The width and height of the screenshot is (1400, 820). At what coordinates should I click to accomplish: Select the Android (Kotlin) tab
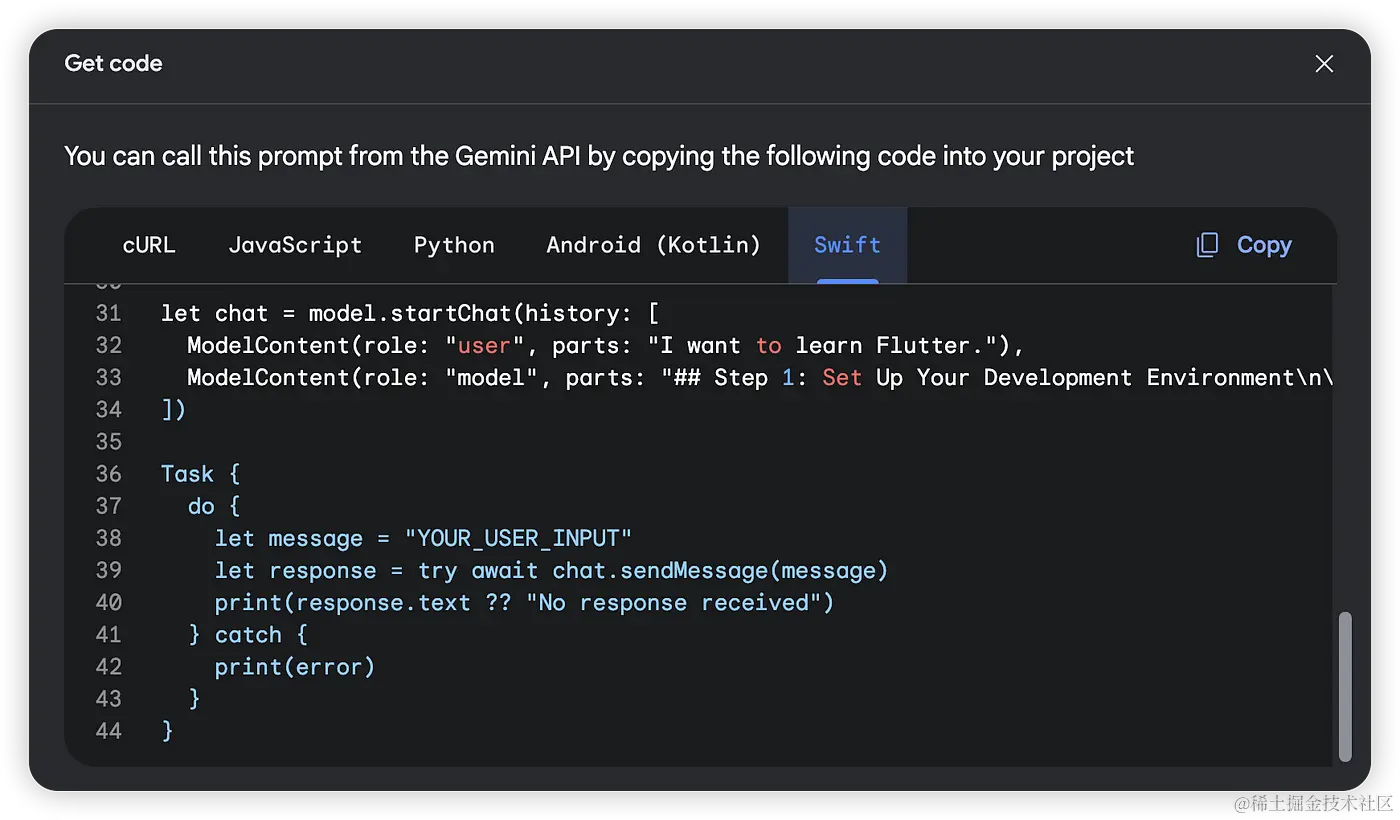tap(654, 245)
